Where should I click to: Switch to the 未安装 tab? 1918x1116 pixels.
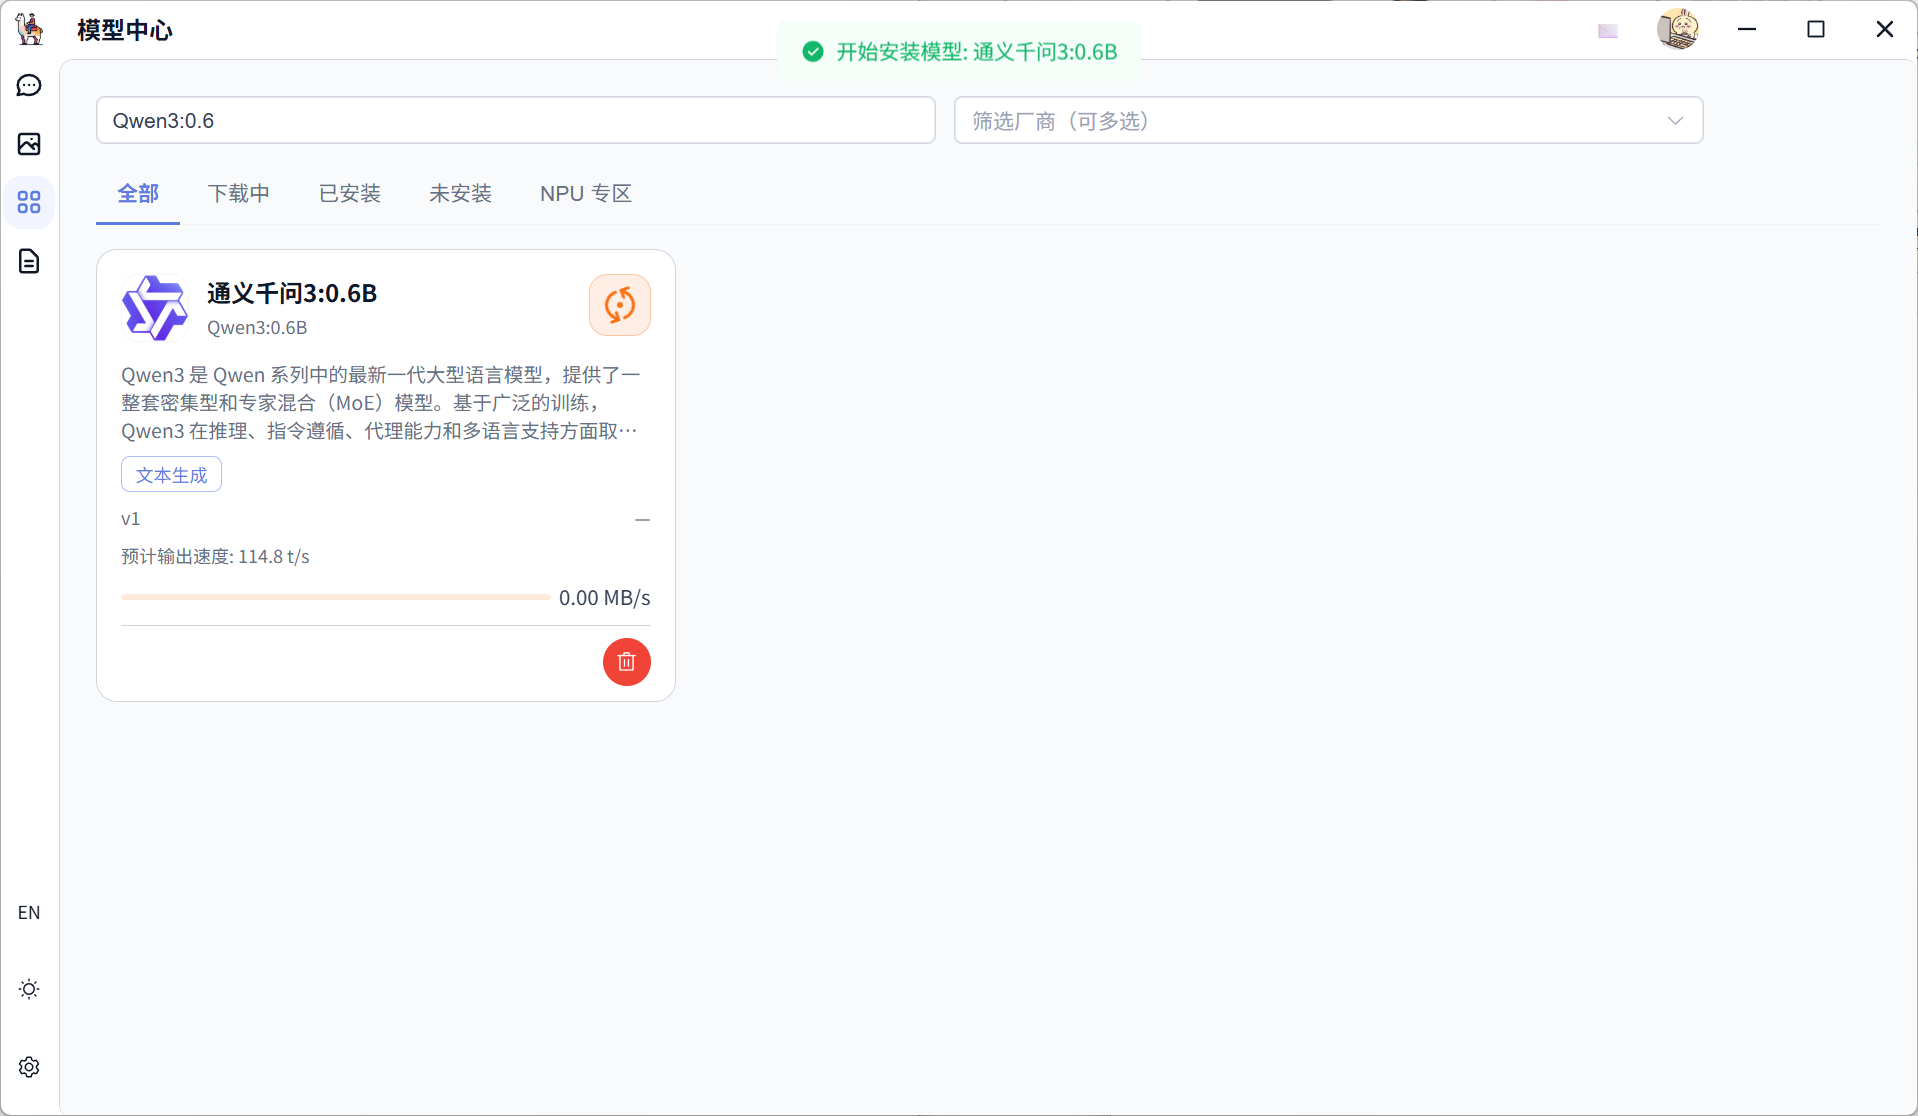(461, 194)
